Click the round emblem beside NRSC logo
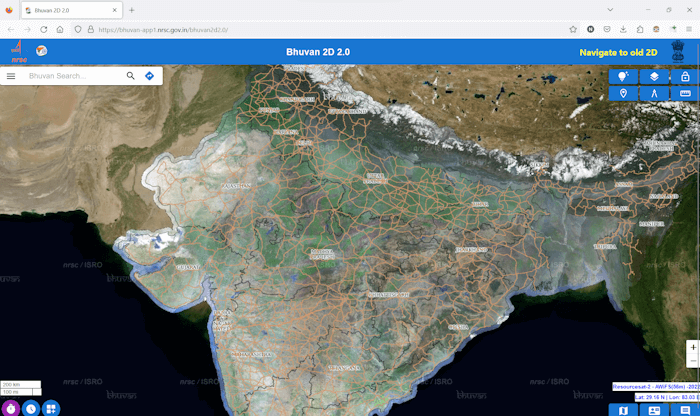This screenshot has height=416, width=700. pos(42,51)
